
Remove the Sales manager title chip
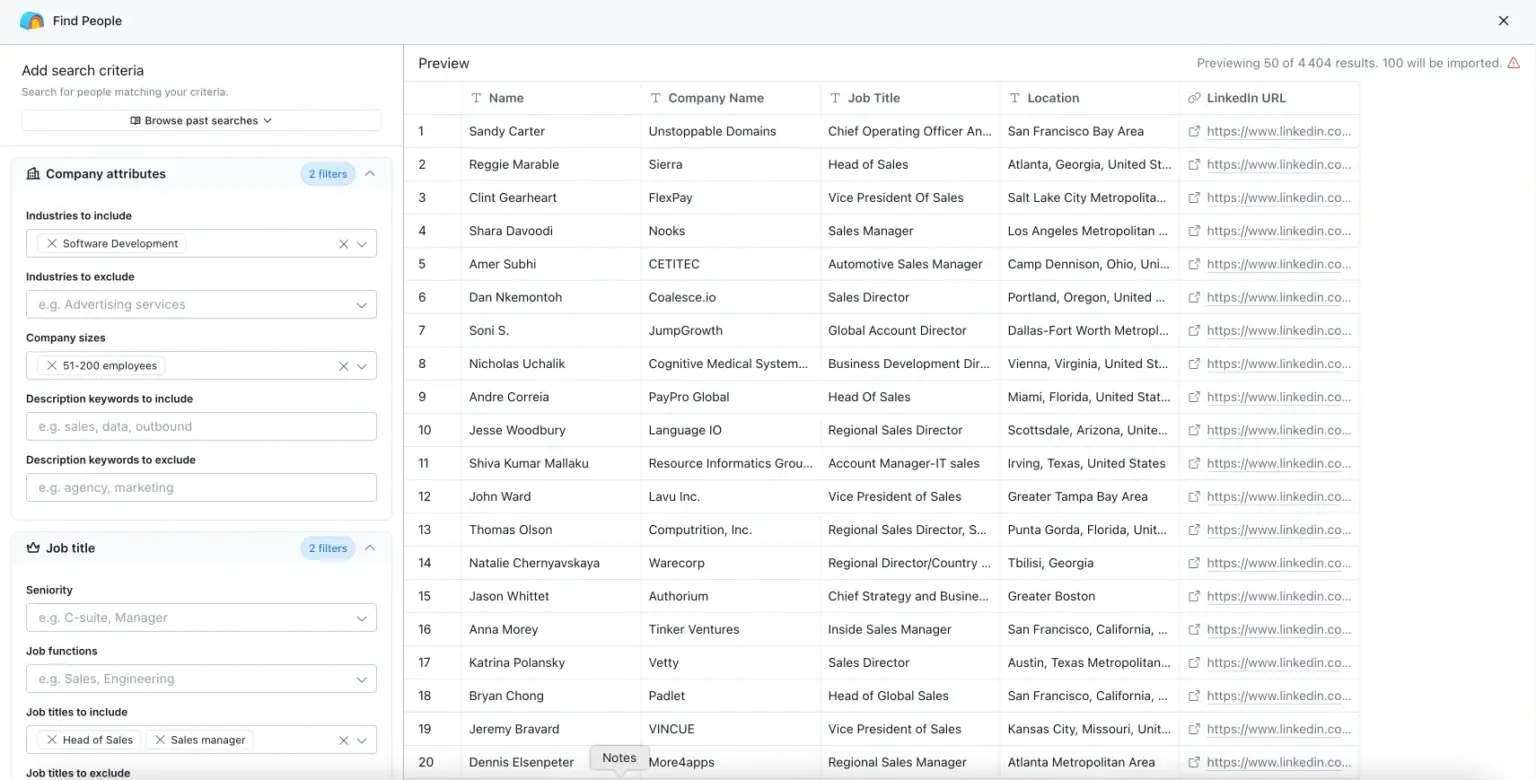(x=160, y=740)
